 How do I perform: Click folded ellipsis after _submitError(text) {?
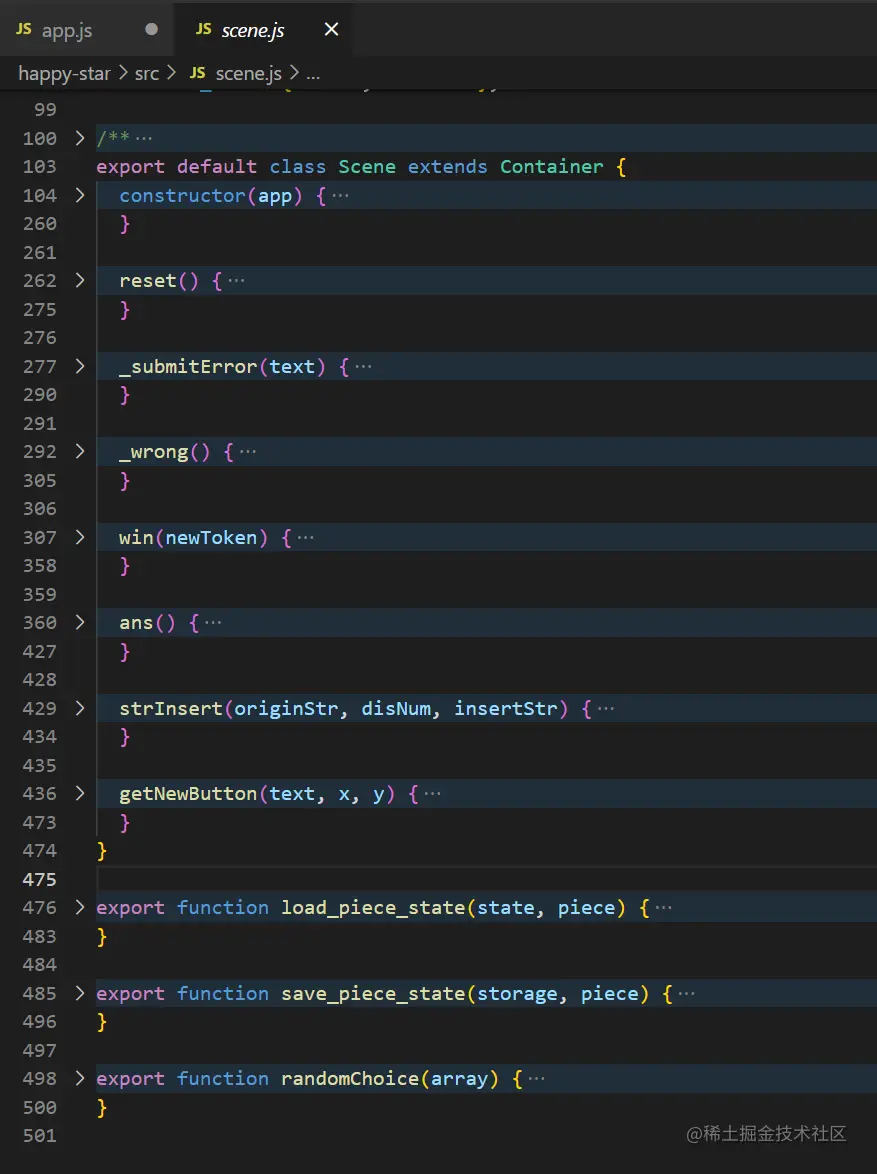[363, 367]
